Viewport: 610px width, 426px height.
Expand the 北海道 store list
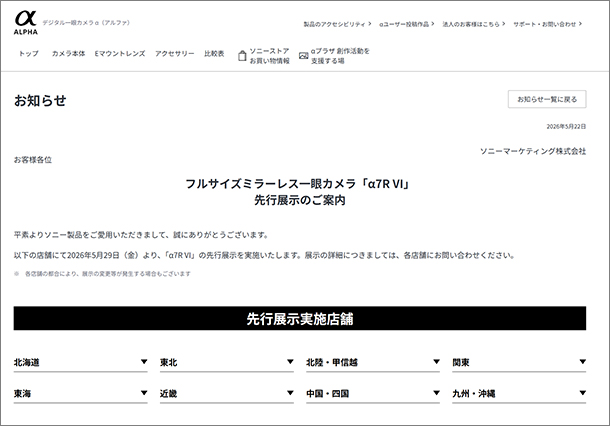[81, 362]
